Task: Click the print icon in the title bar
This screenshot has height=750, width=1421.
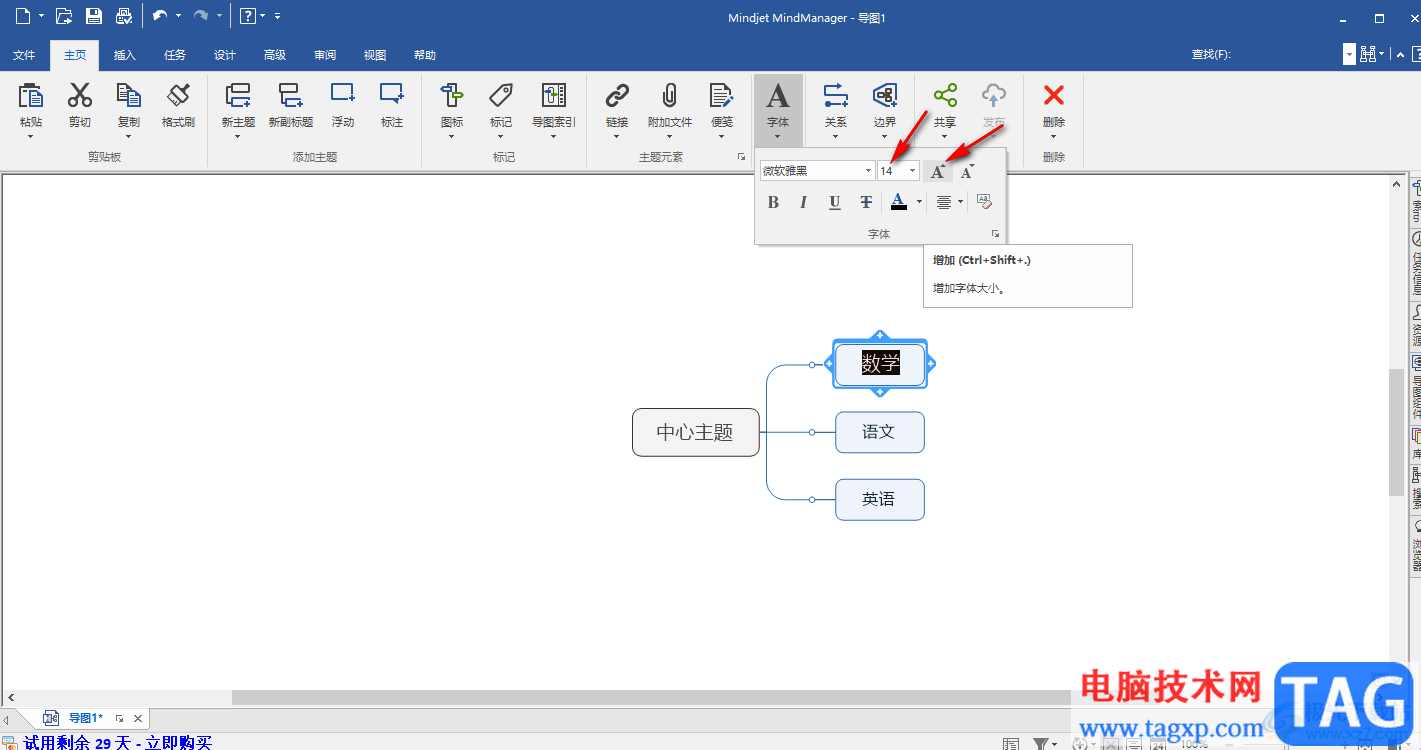Action: 123,16
